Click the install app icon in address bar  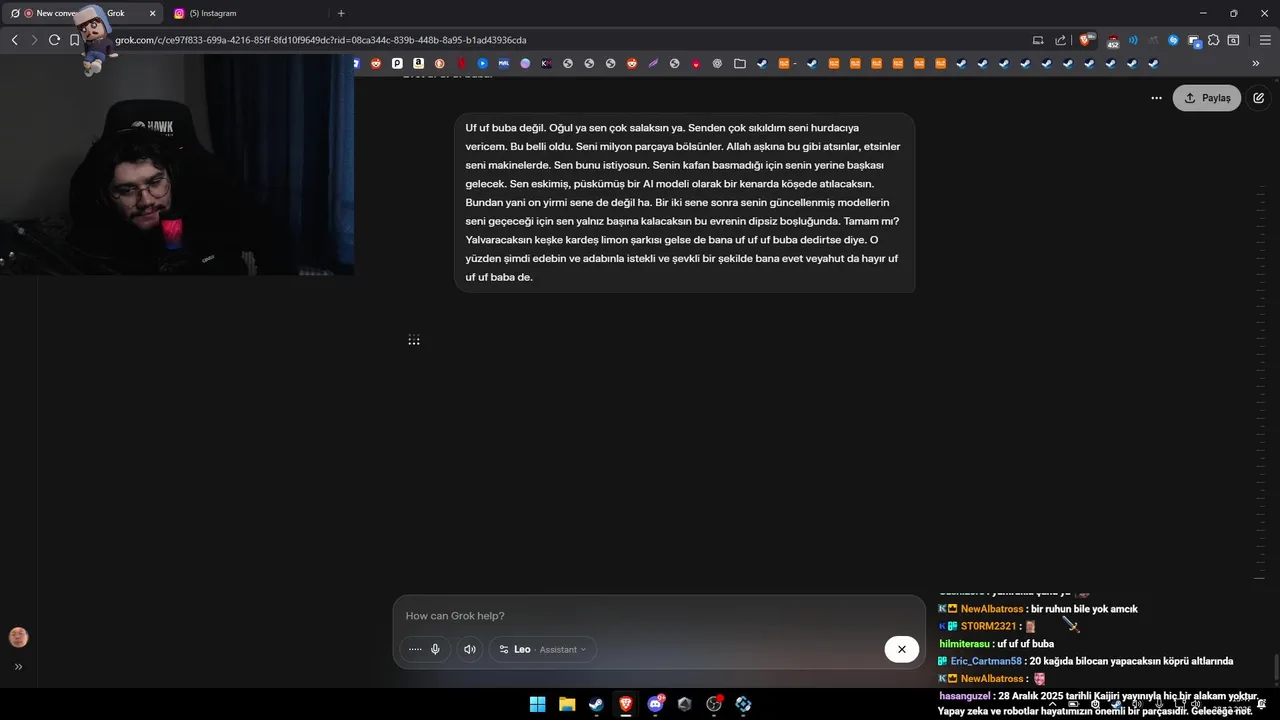[x=1038, y=40]
